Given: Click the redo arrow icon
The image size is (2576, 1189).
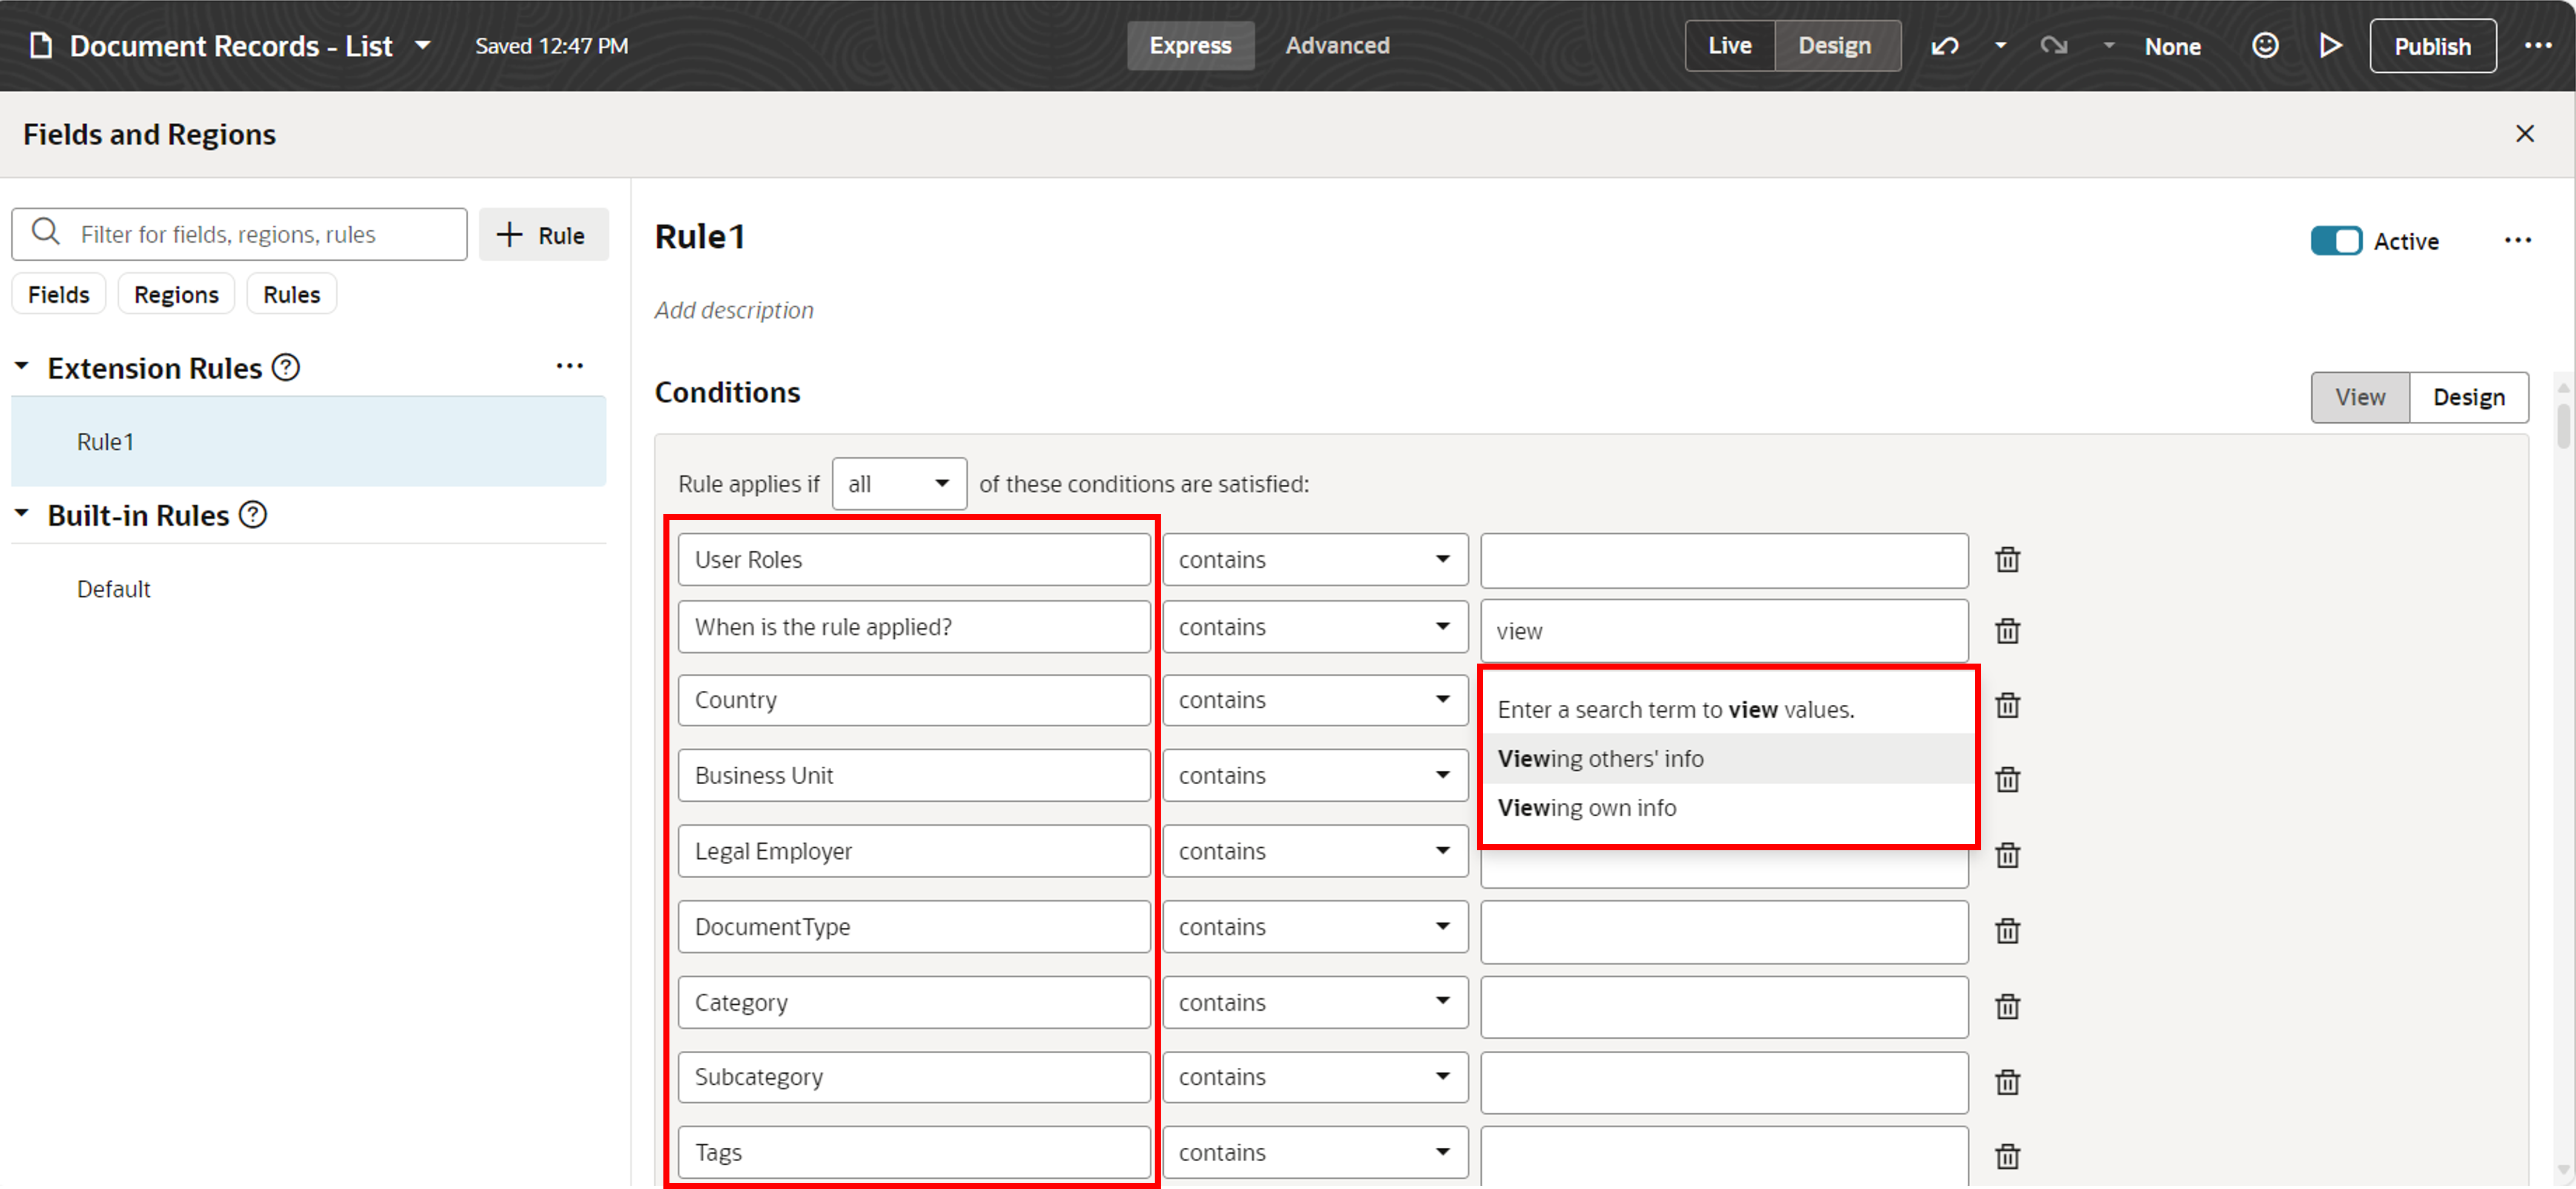Looking at the screenshot, I should tap(2053, 46).
